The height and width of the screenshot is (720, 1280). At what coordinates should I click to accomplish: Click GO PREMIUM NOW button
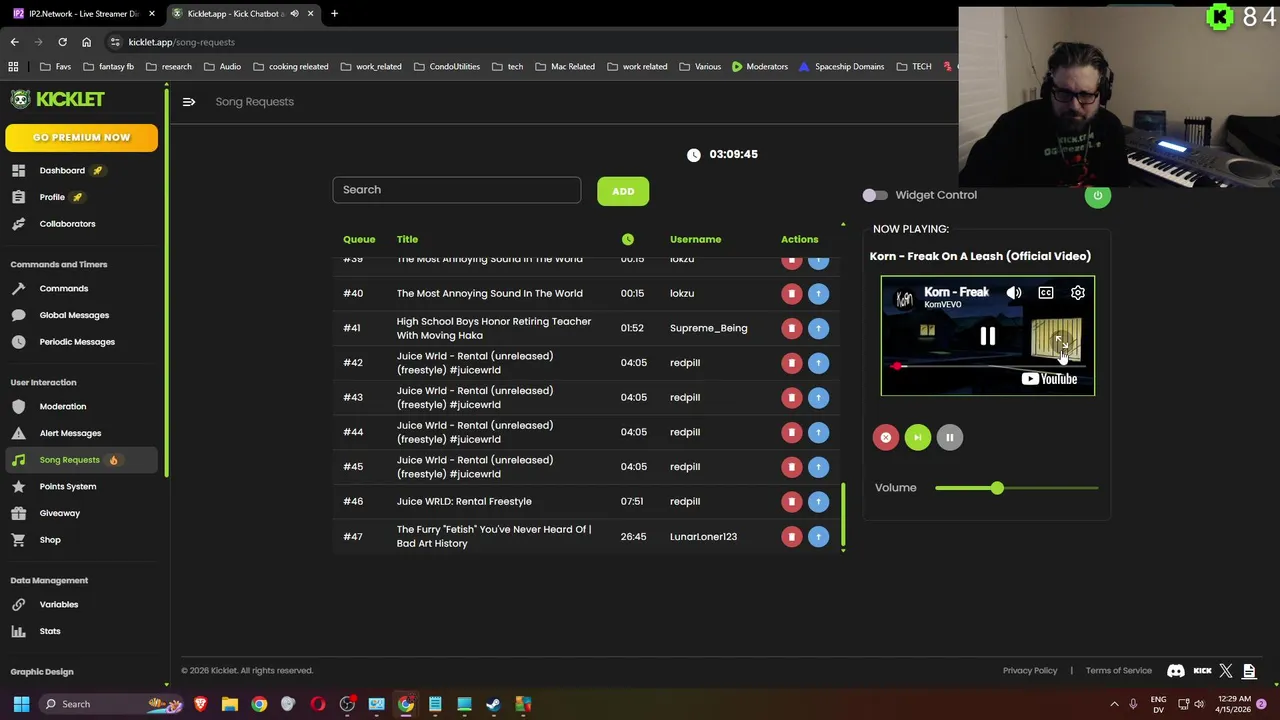pos(81,137)
